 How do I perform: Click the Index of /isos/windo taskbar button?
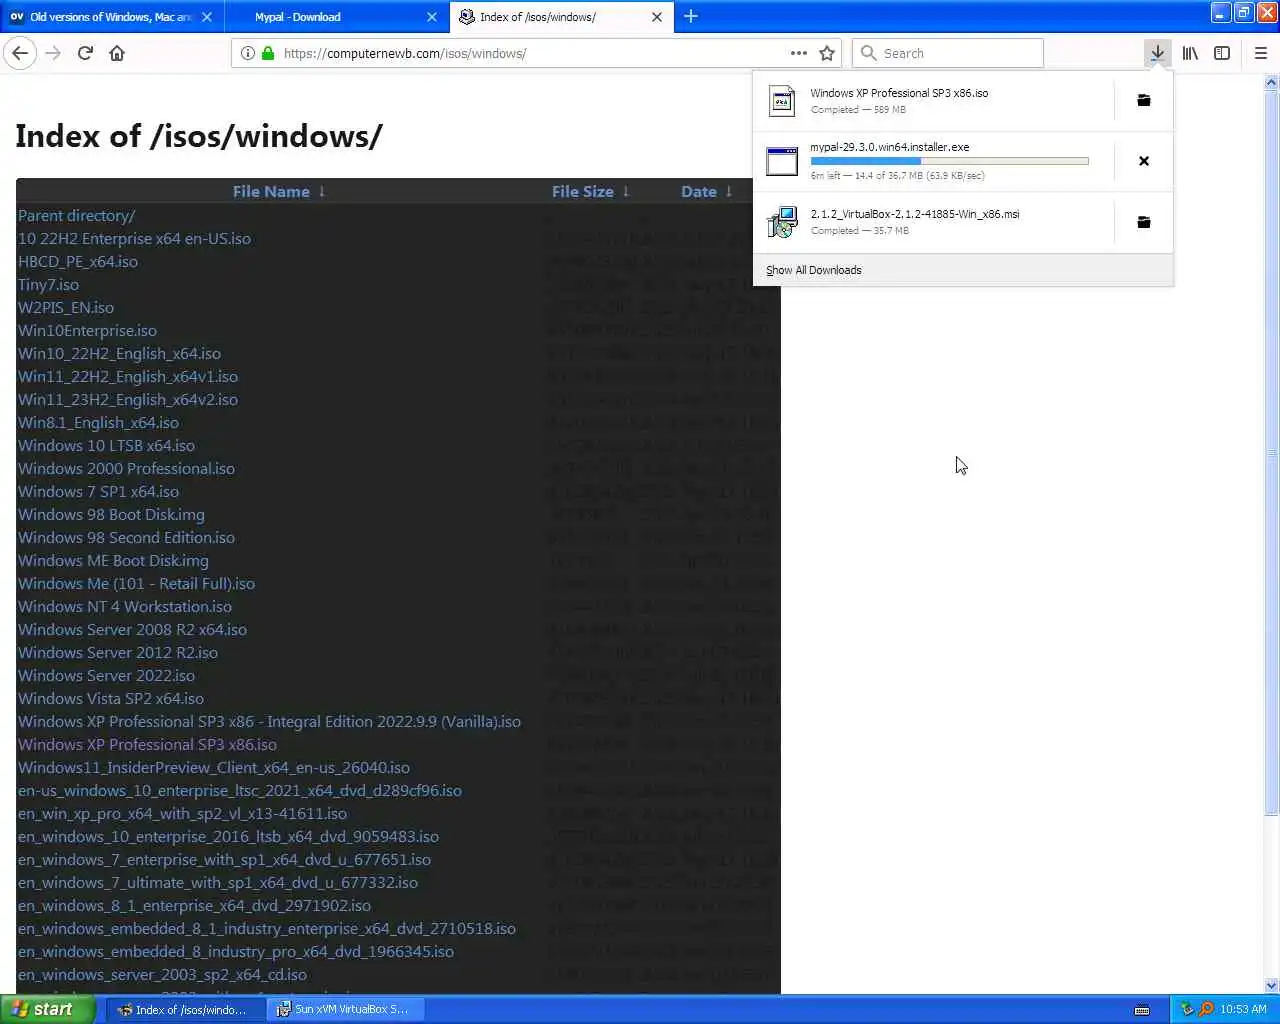pos(186,1009)
